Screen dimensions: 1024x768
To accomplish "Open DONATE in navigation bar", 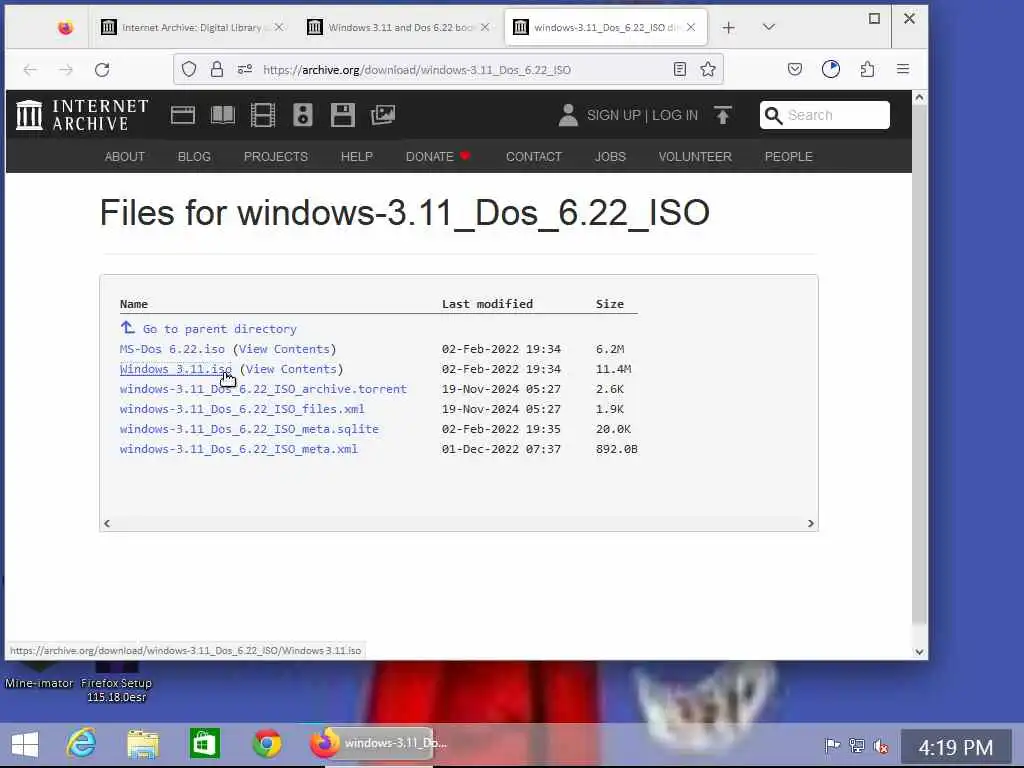I will [437, 157].
